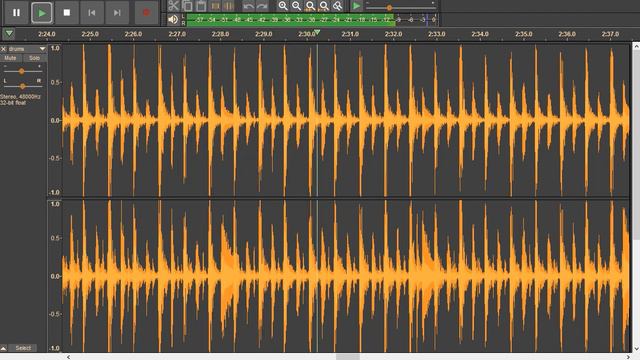
Task: Skip to the start of the project
Action: point(92,13)
